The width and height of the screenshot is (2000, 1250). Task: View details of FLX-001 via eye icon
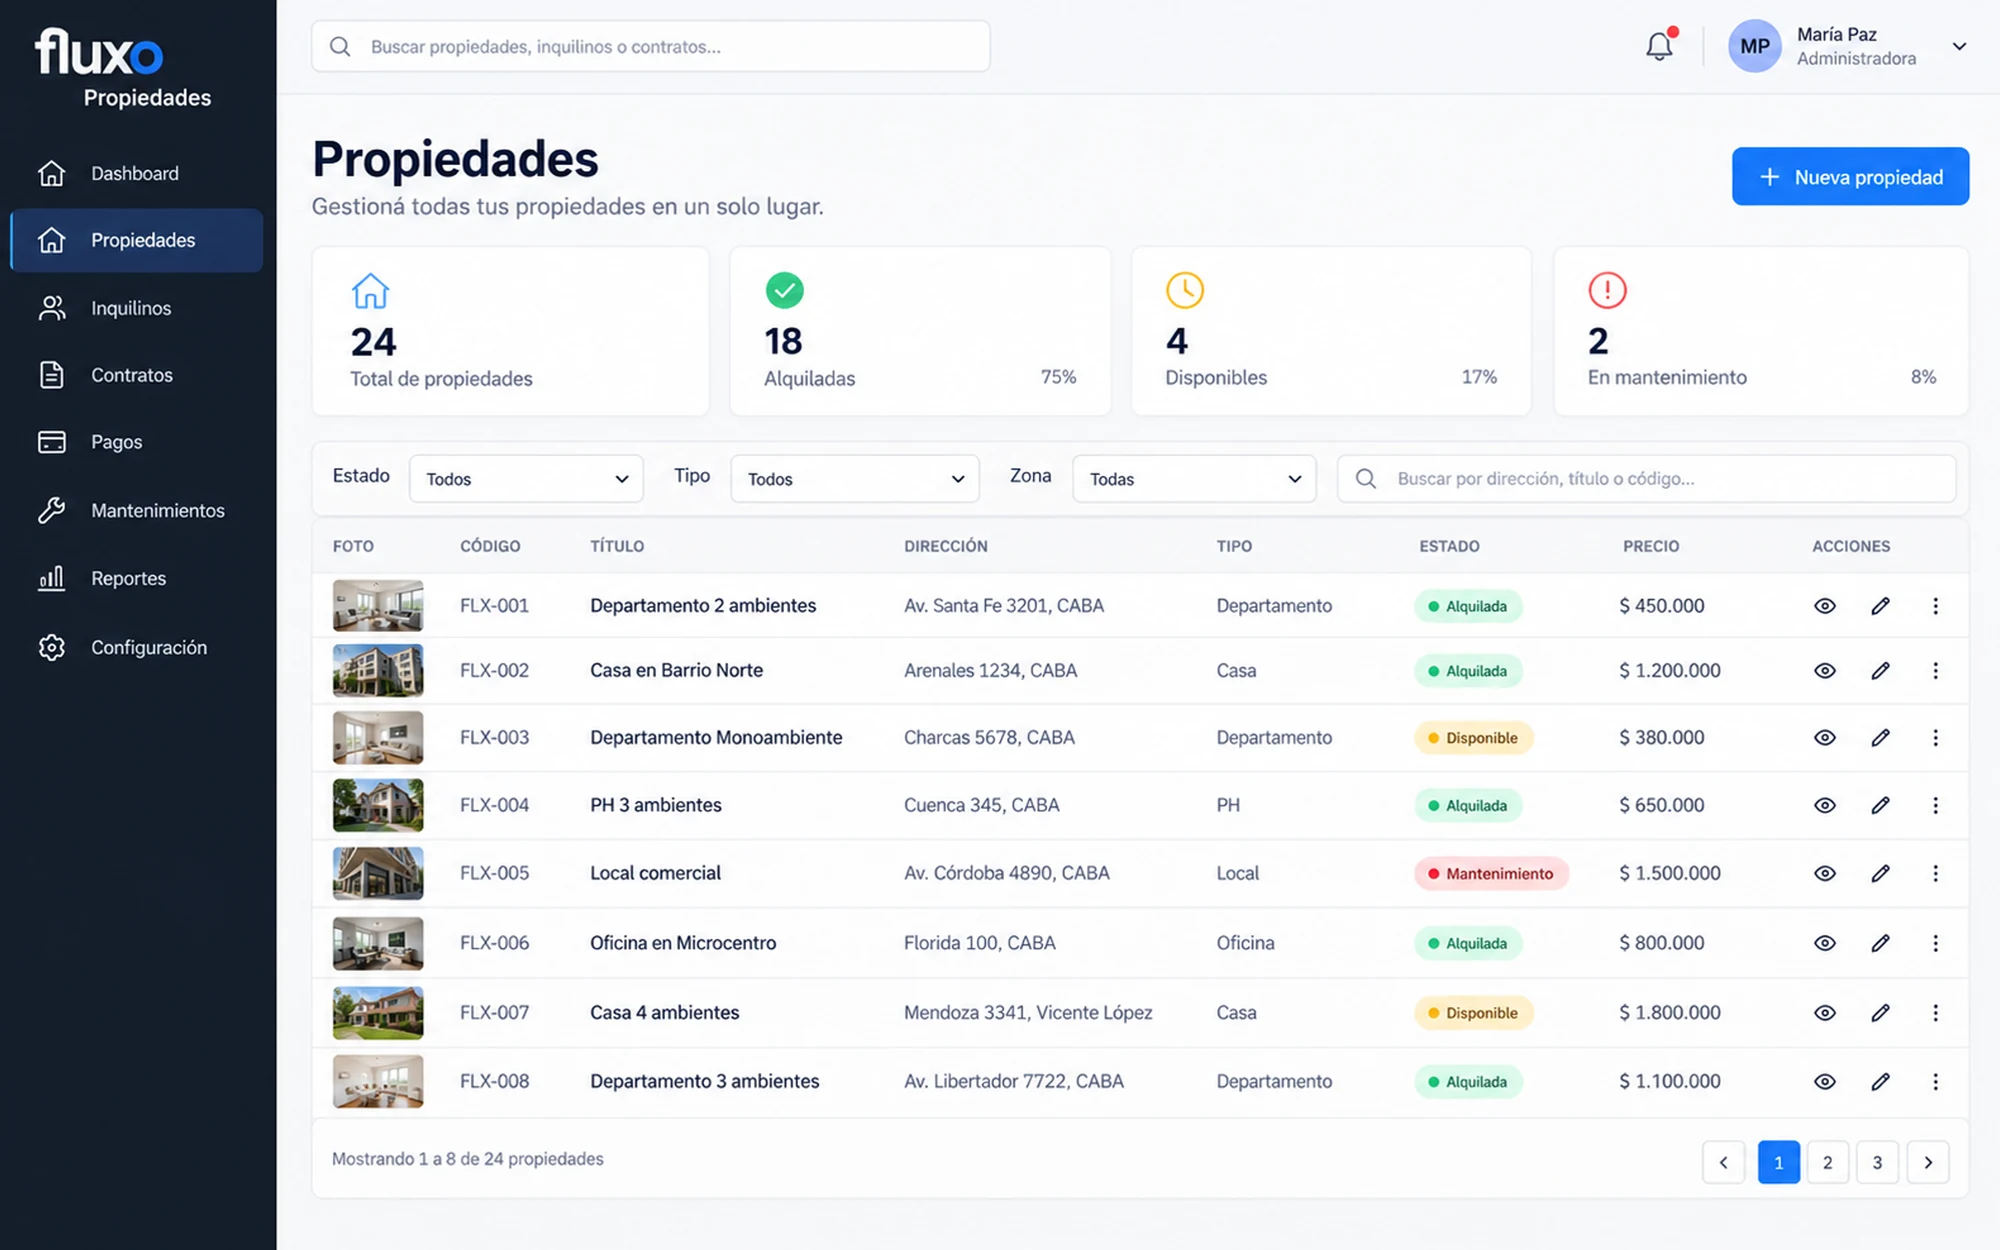point(1825,606)
